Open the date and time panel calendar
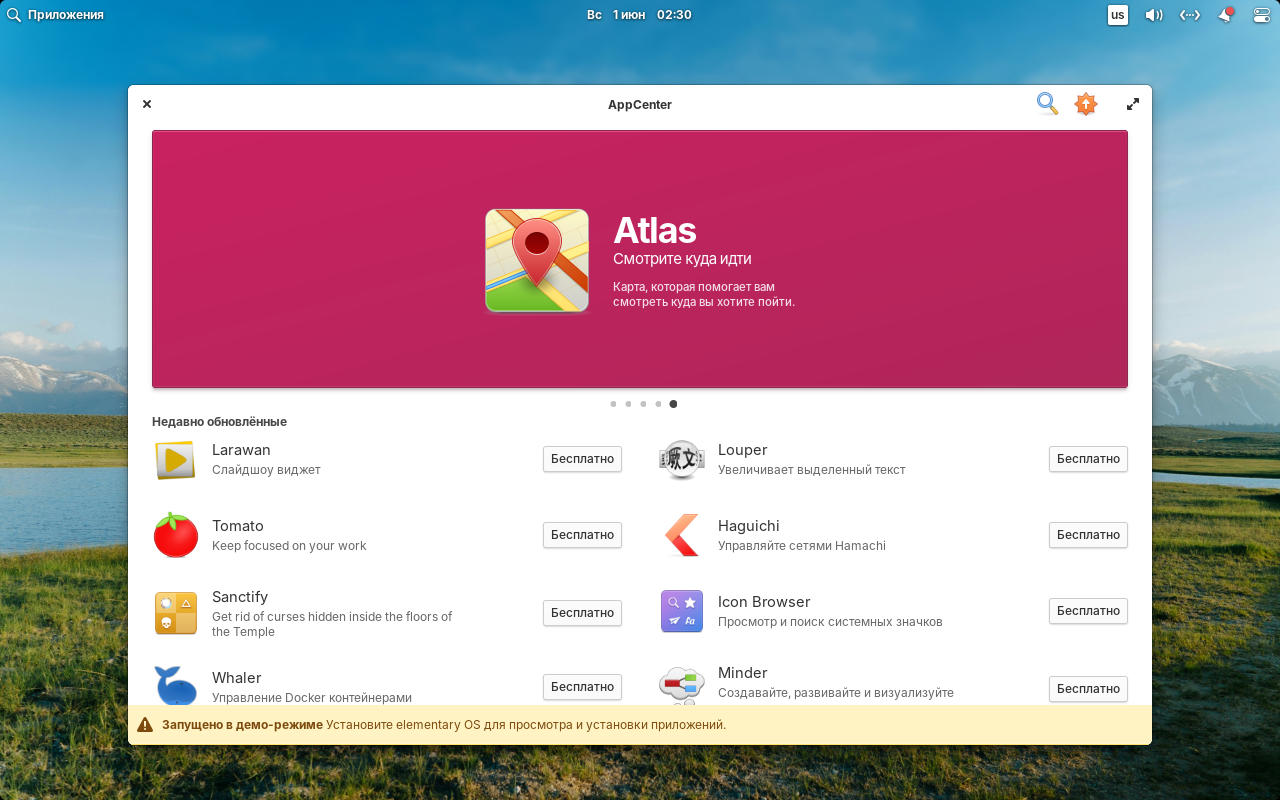The image size is (1280, 800). coord(639,15)
